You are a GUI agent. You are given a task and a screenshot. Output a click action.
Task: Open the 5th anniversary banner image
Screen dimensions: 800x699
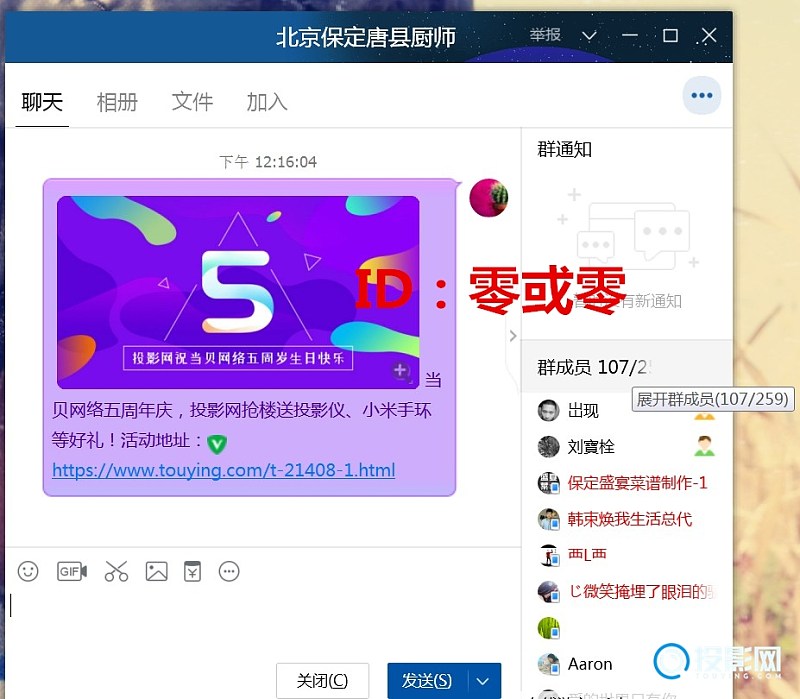pos(238,292)
